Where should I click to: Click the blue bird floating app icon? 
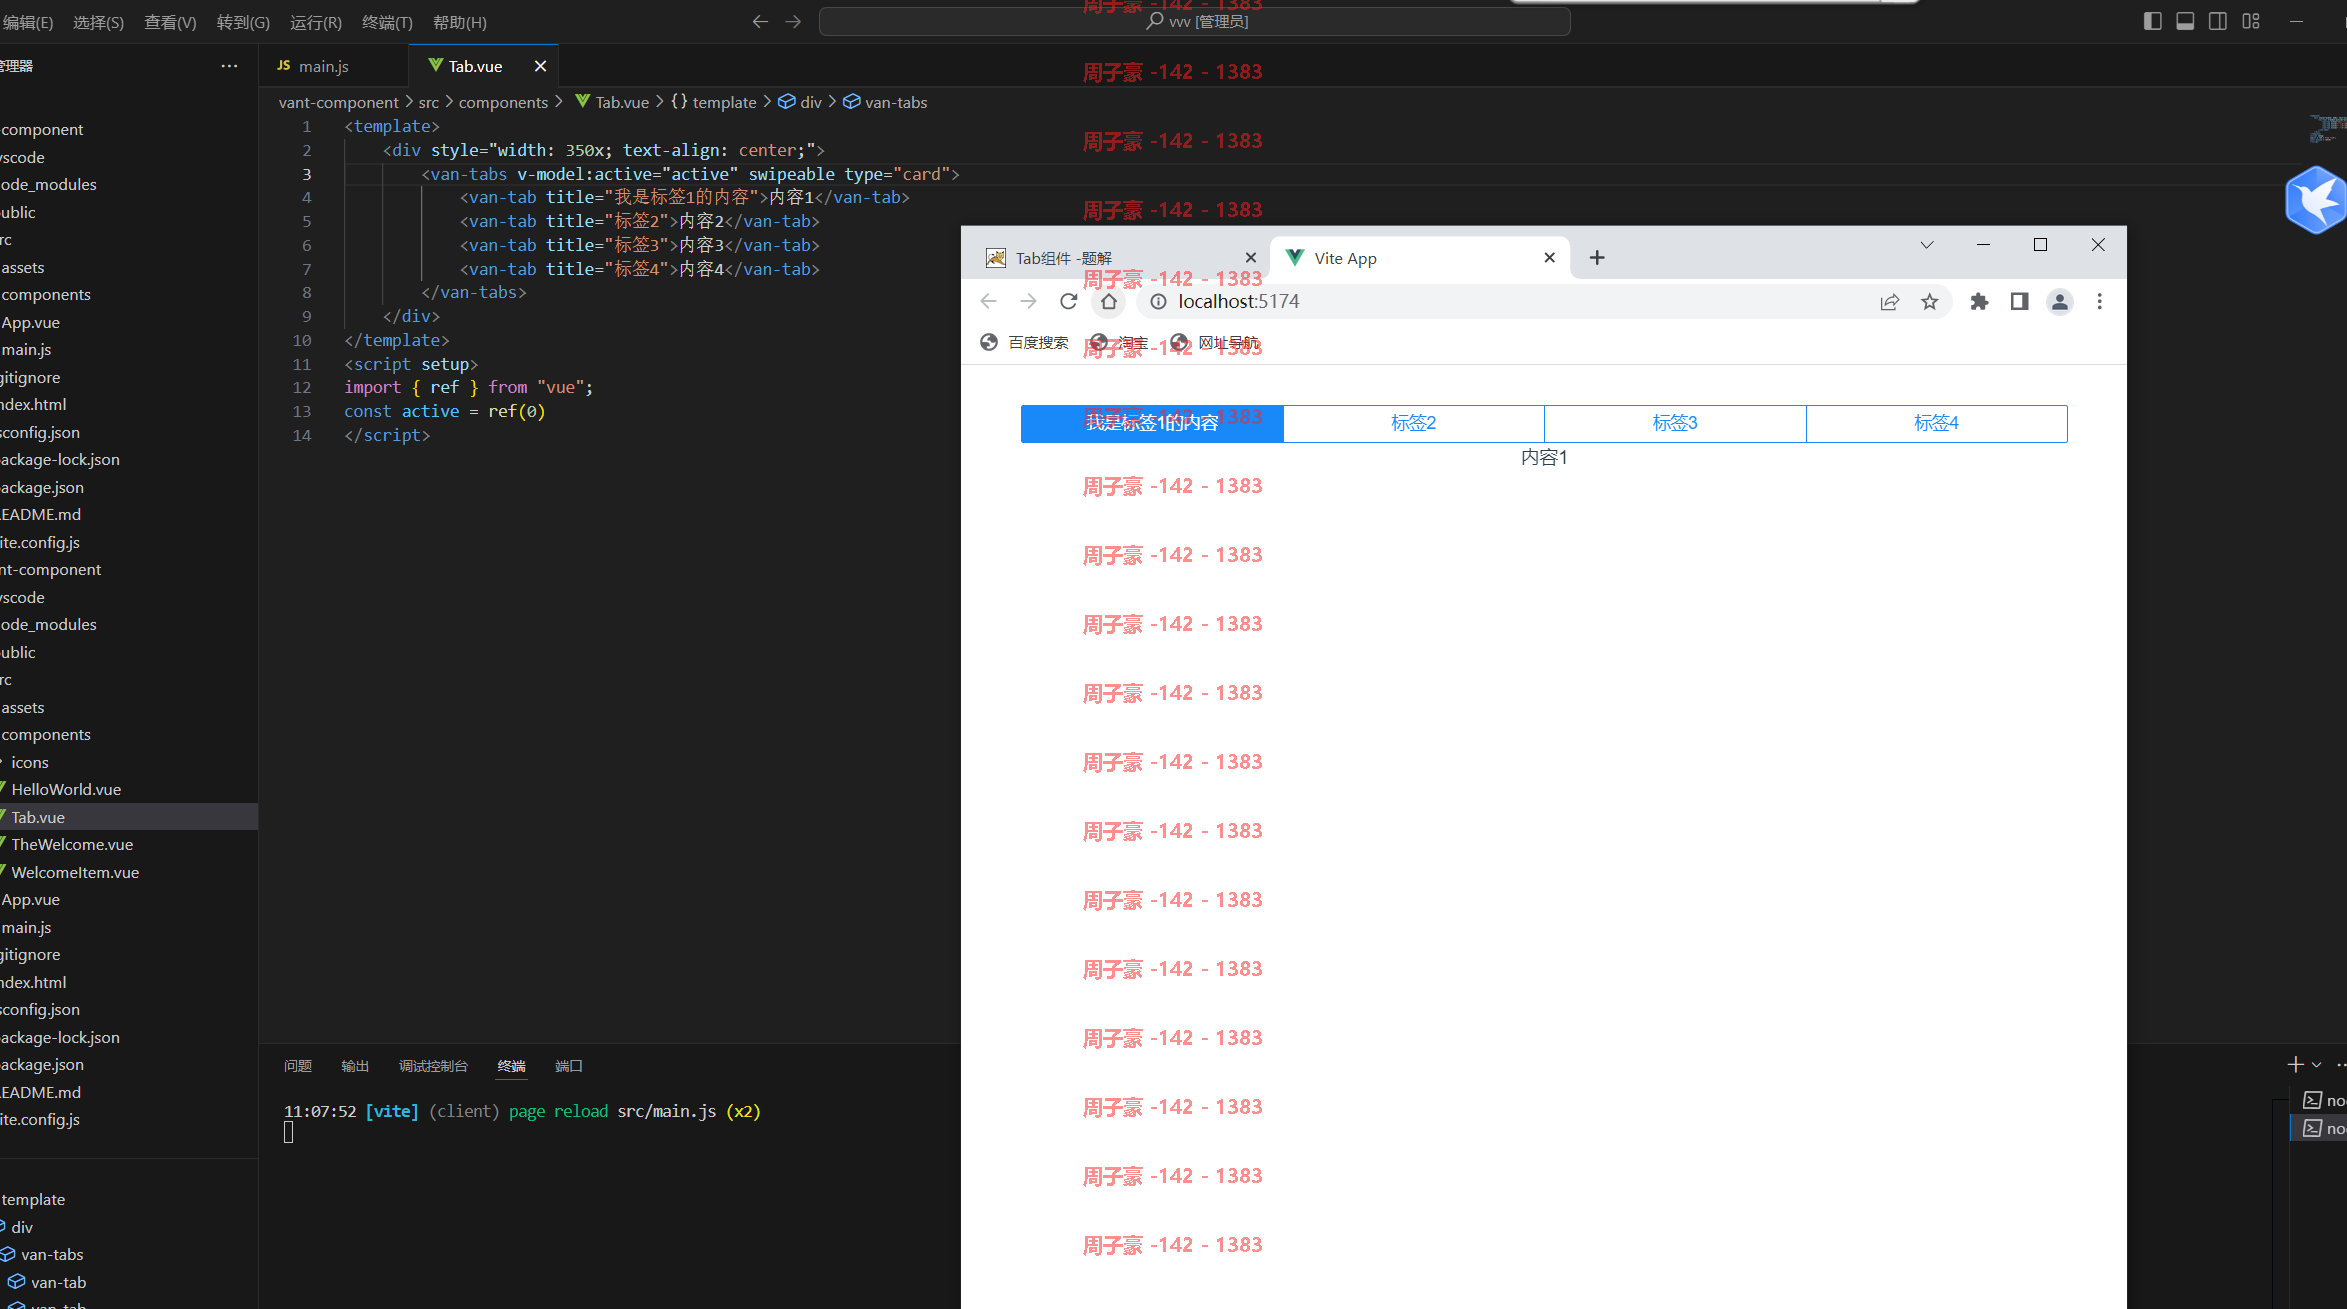2316,200
